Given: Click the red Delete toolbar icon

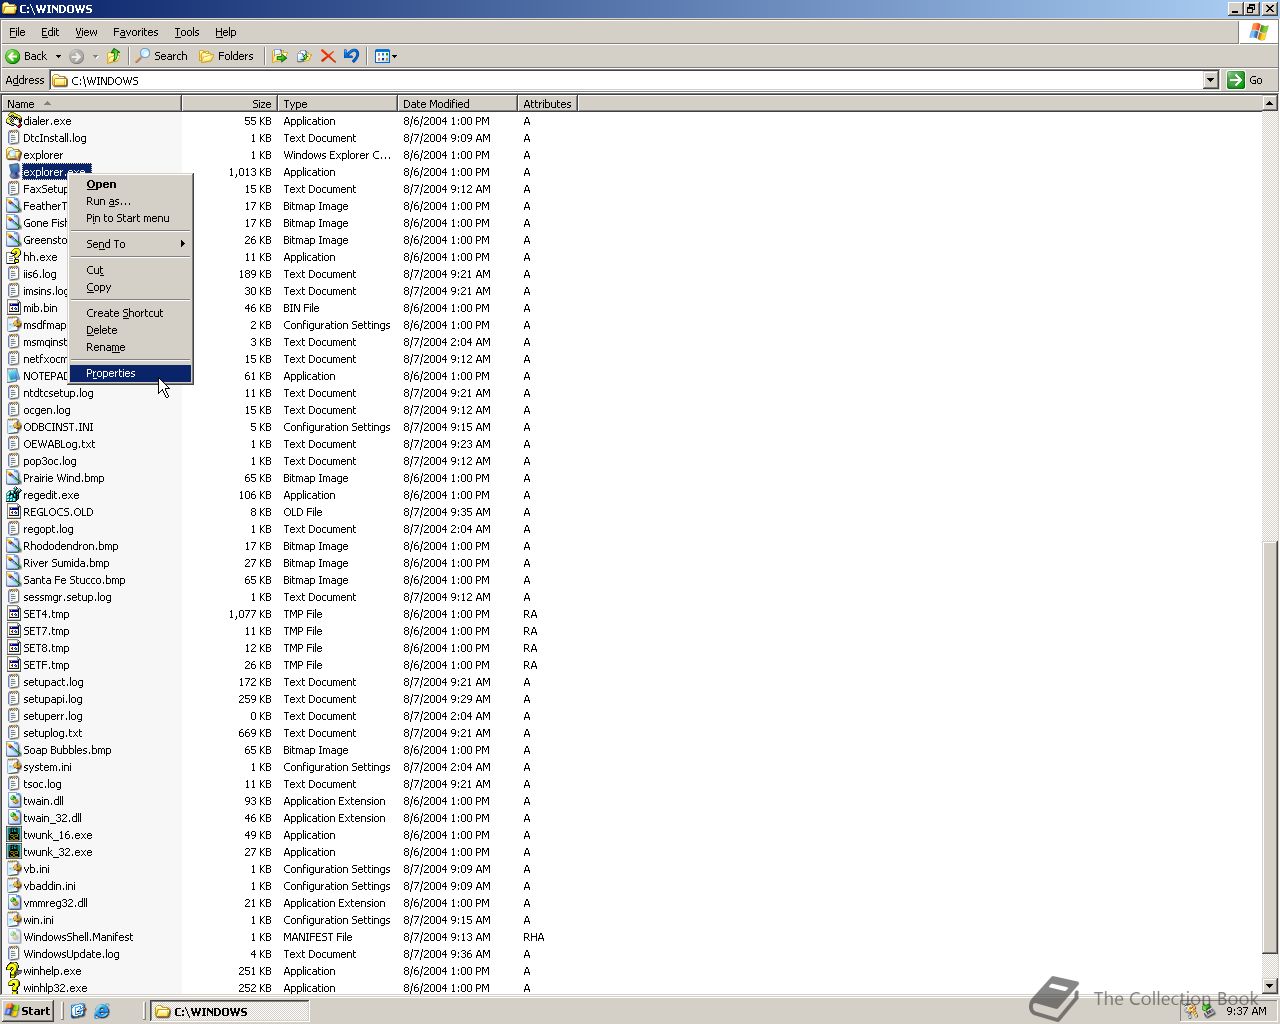Looking at the screenshot, I should (328, 56).
